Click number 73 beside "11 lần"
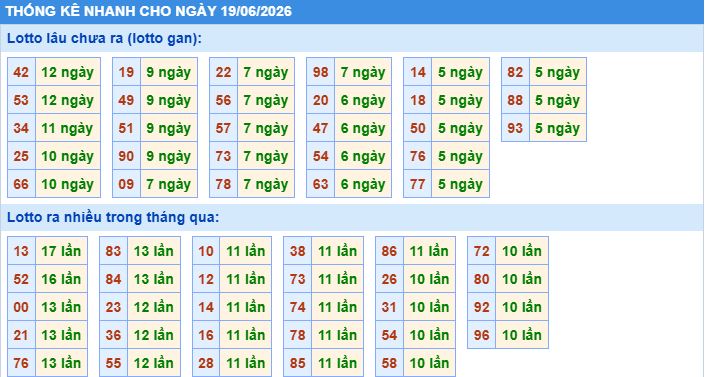This screenshot has width=705, height=377. (298, 279)
